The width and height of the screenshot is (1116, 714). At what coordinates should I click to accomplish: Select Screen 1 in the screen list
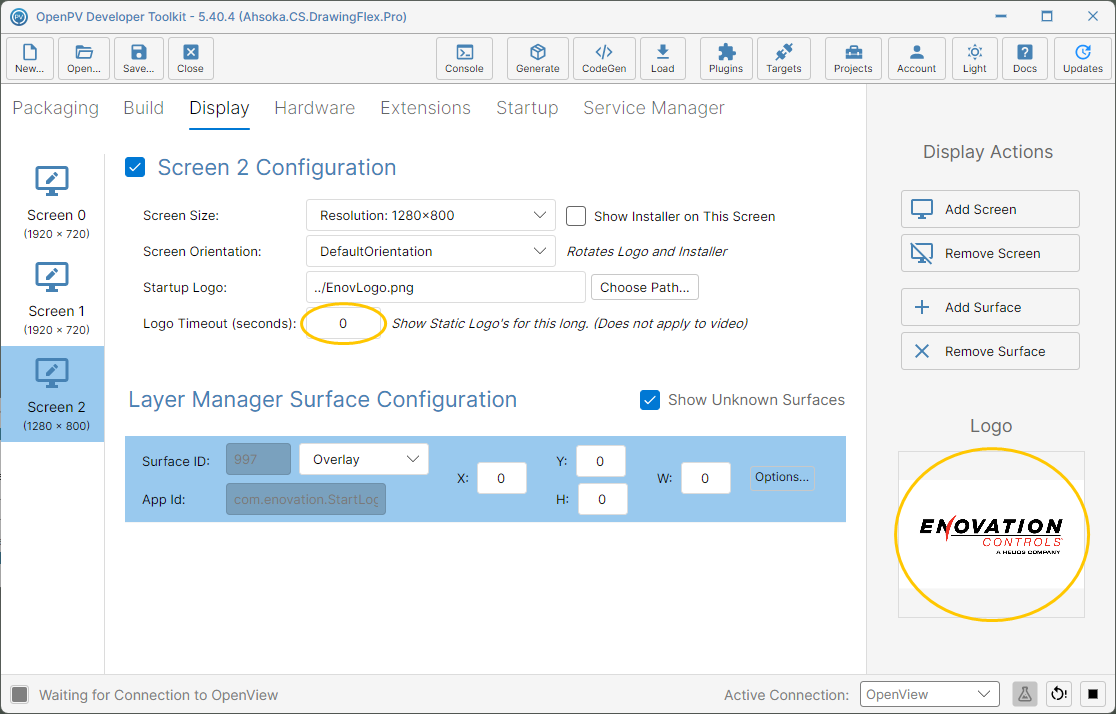point(53,299)
